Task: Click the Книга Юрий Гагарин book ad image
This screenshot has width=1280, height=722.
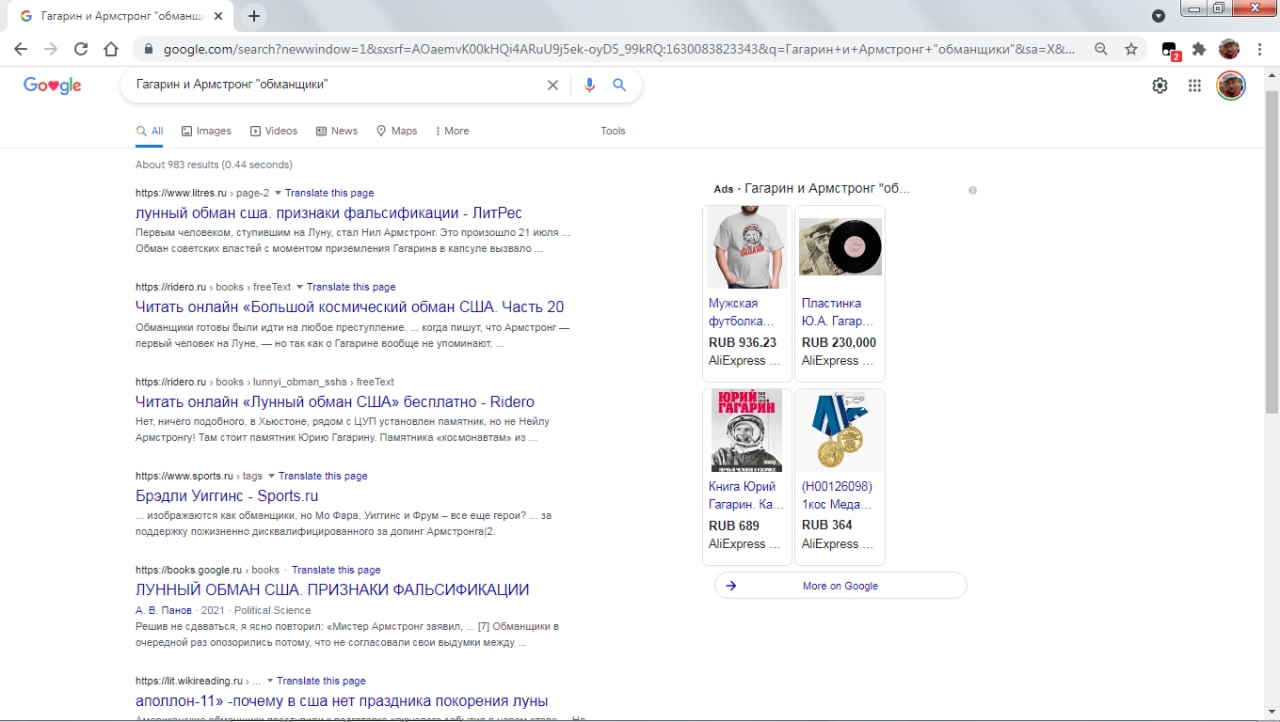Action: [747, 430]
